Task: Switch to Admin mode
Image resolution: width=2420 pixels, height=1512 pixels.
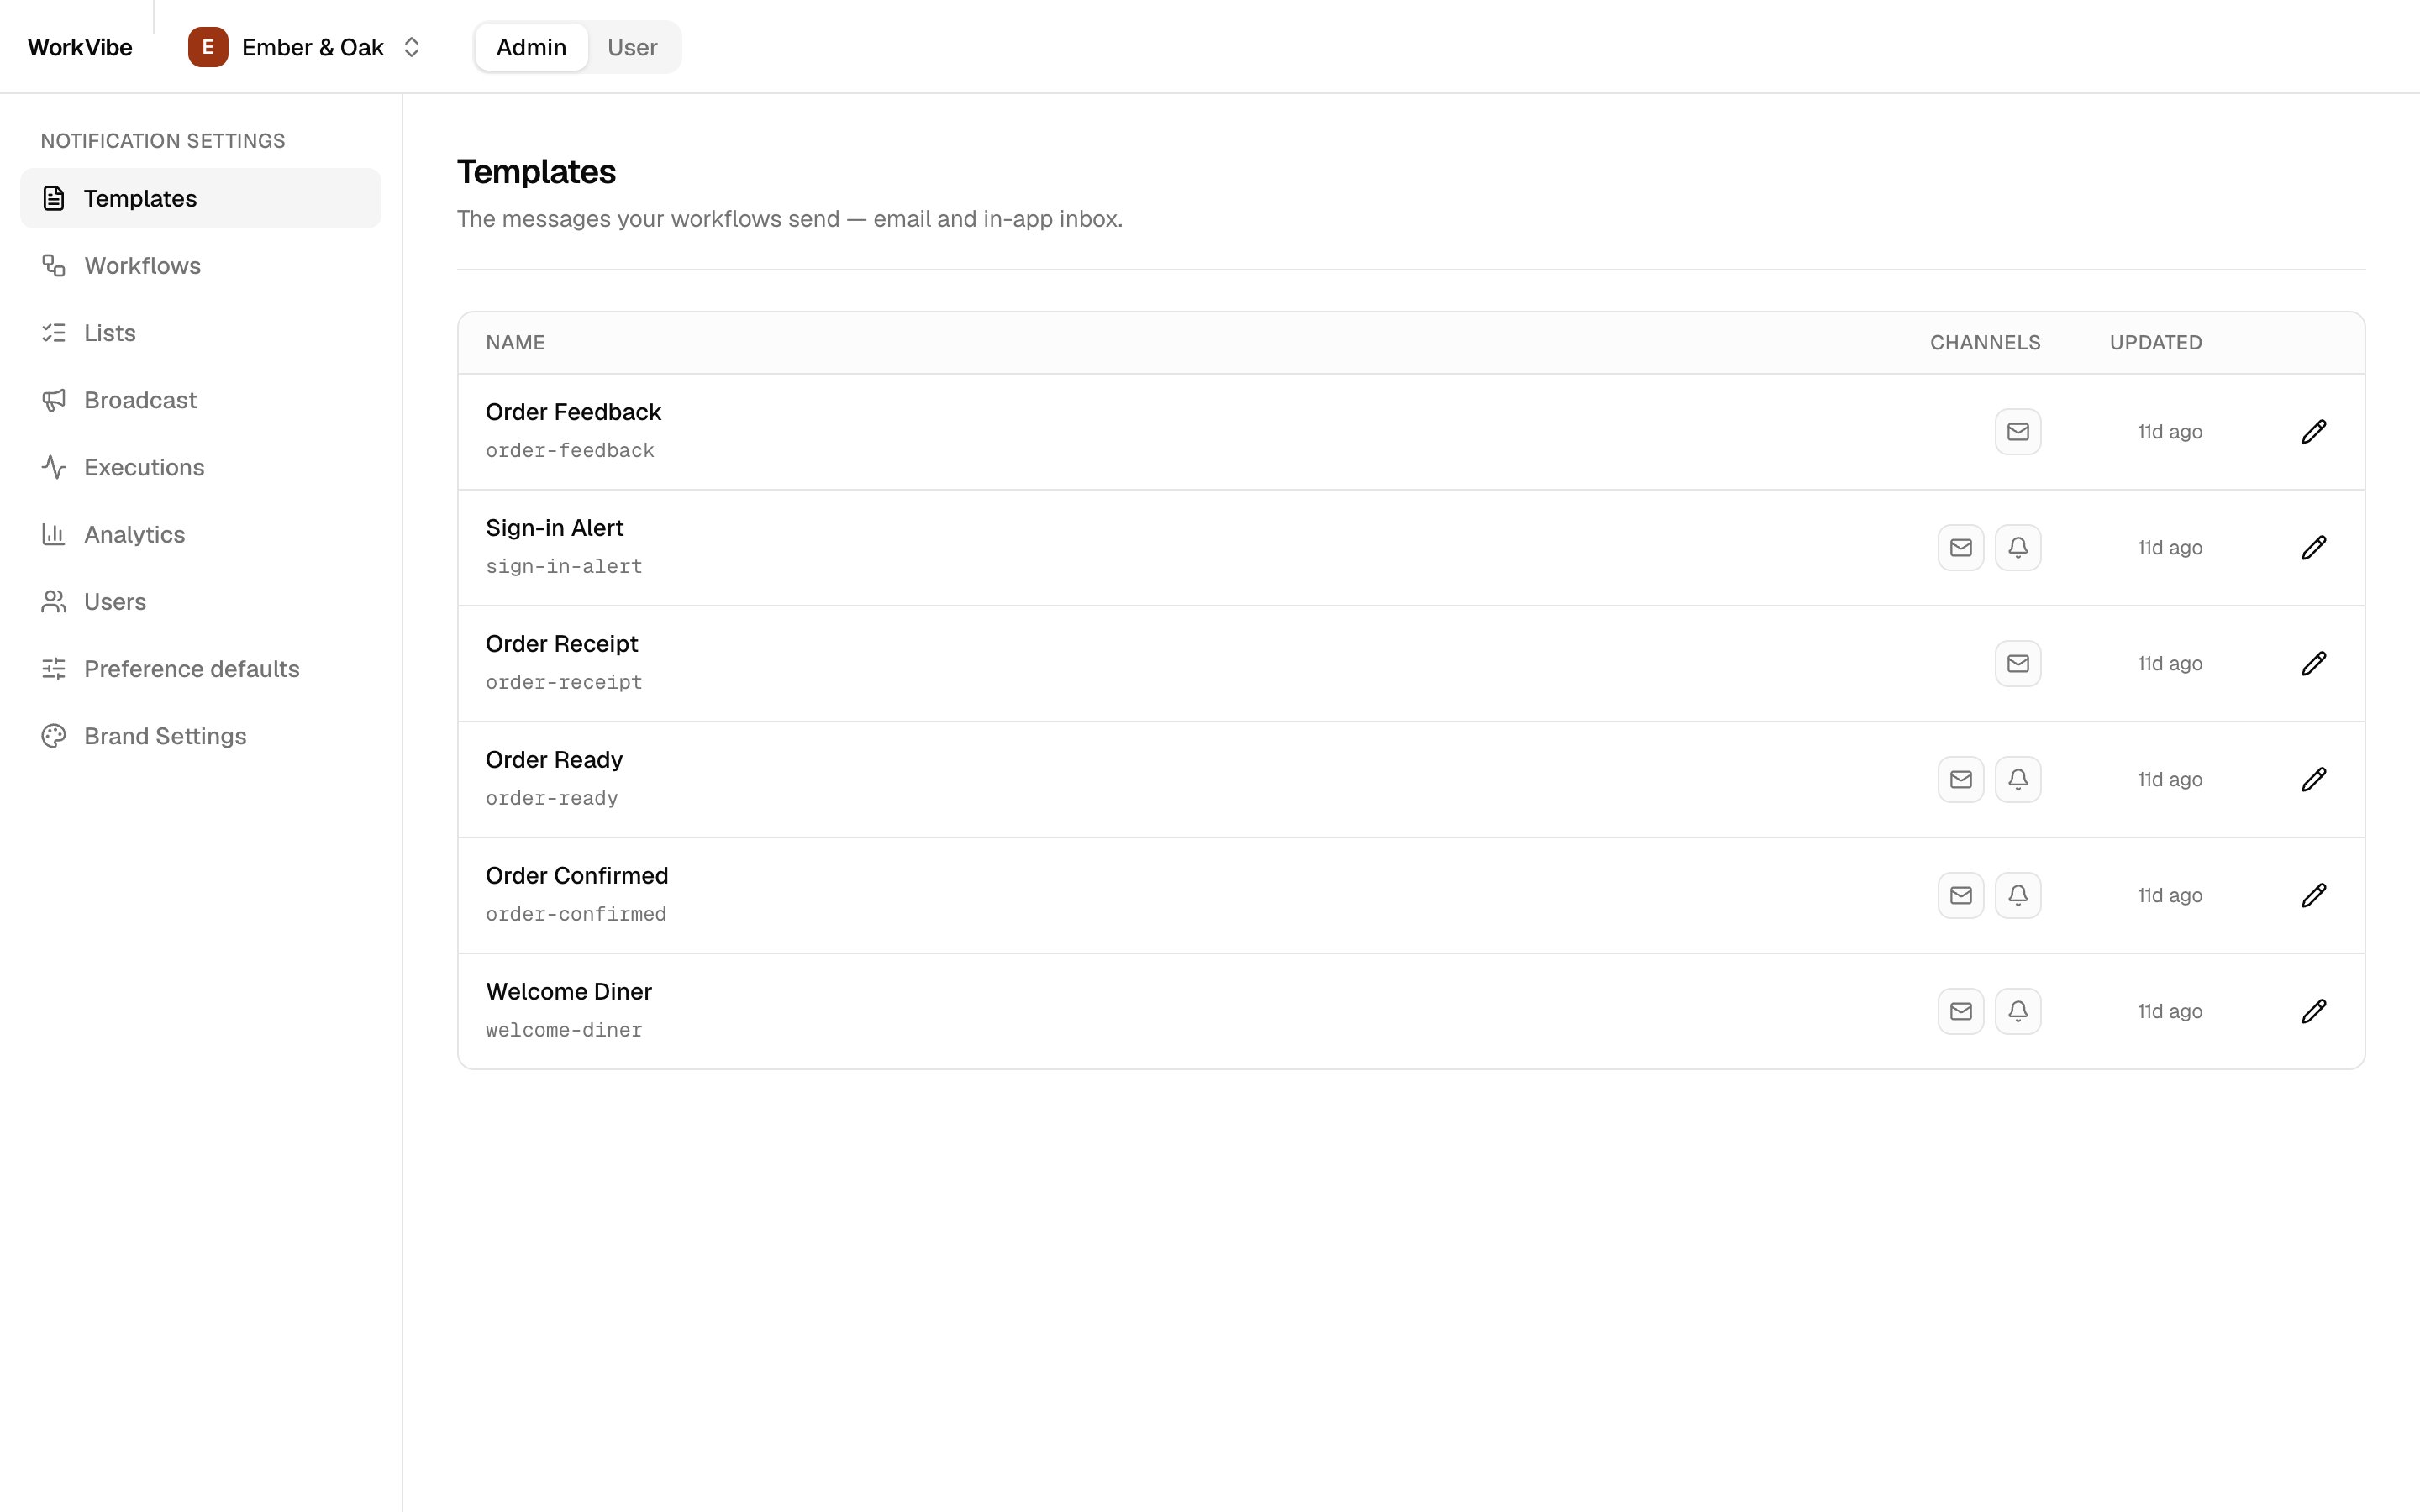Action: tap(531, 47)
